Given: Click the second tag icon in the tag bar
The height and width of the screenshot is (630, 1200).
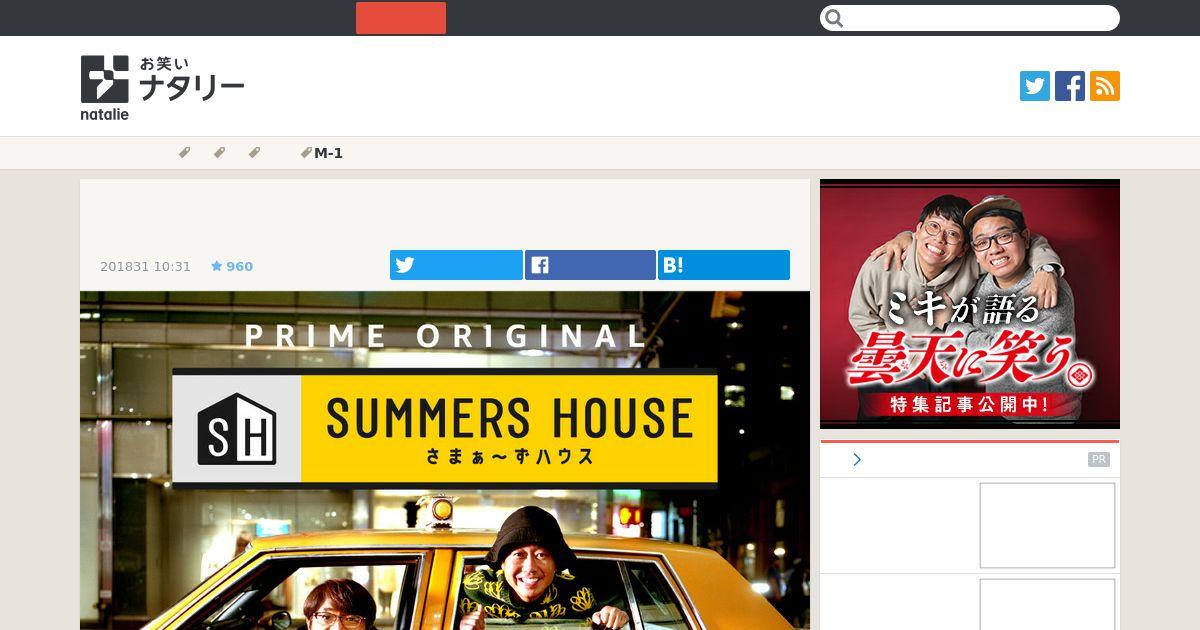Looking at the screenshot, I should pyautogui.click(x=219, y=153).
